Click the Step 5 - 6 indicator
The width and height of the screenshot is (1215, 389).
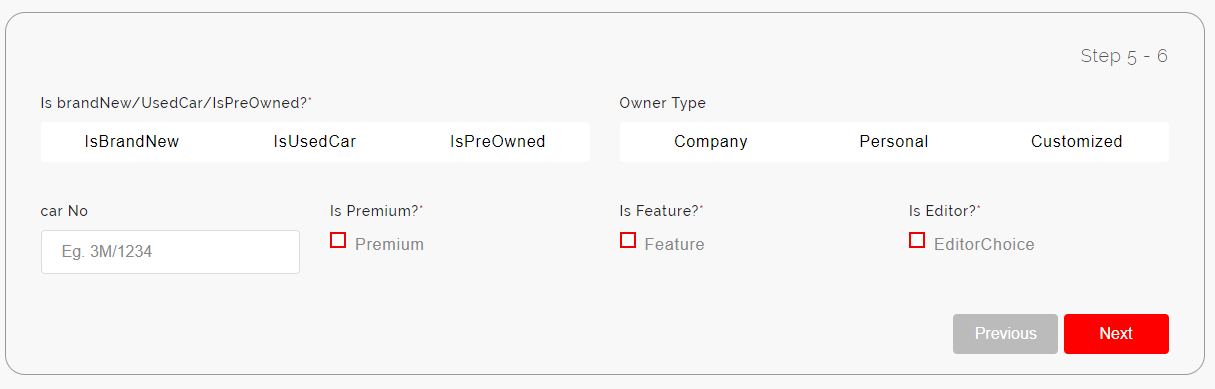[x=1124, y=56]
